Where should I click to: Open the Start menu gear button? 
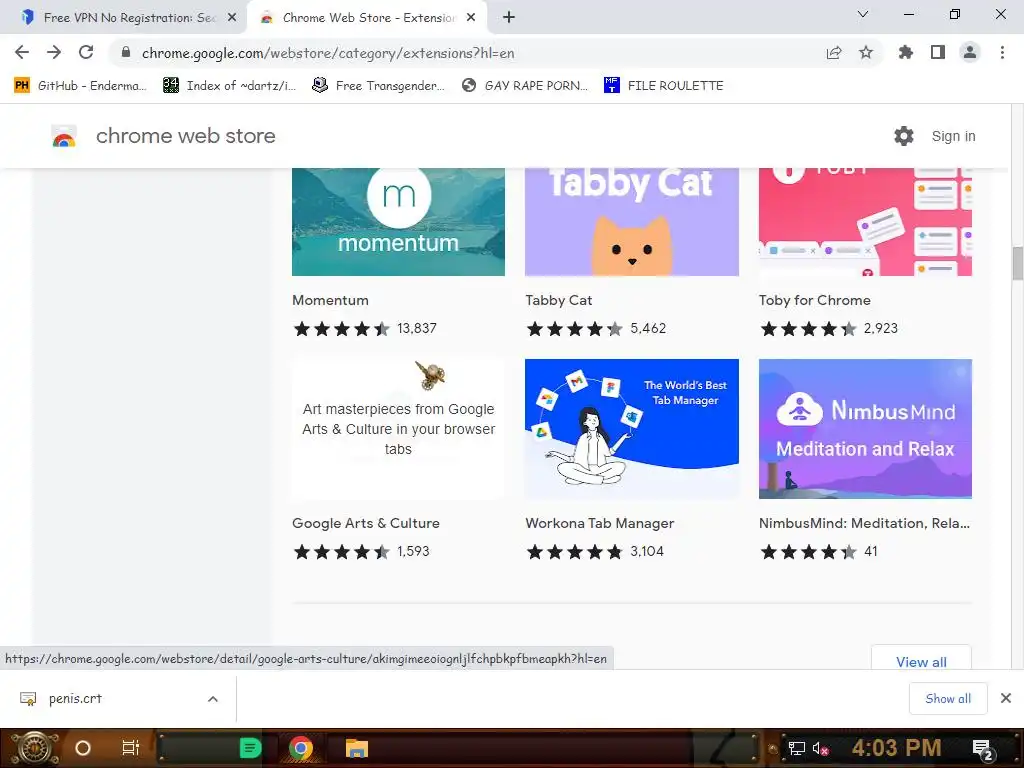pos(35,748)
